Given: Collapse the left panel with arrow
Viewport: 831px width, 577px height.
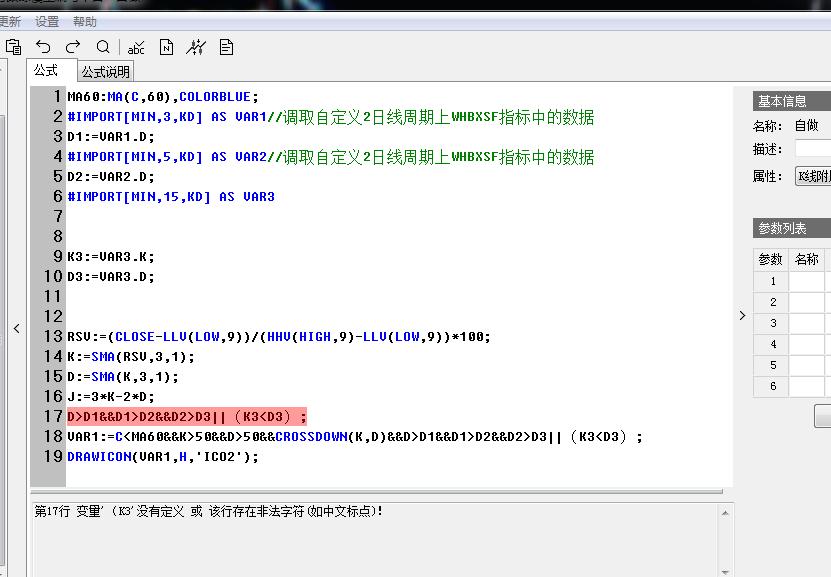Looking at the screenshot, I should click(x=16, y=328).
